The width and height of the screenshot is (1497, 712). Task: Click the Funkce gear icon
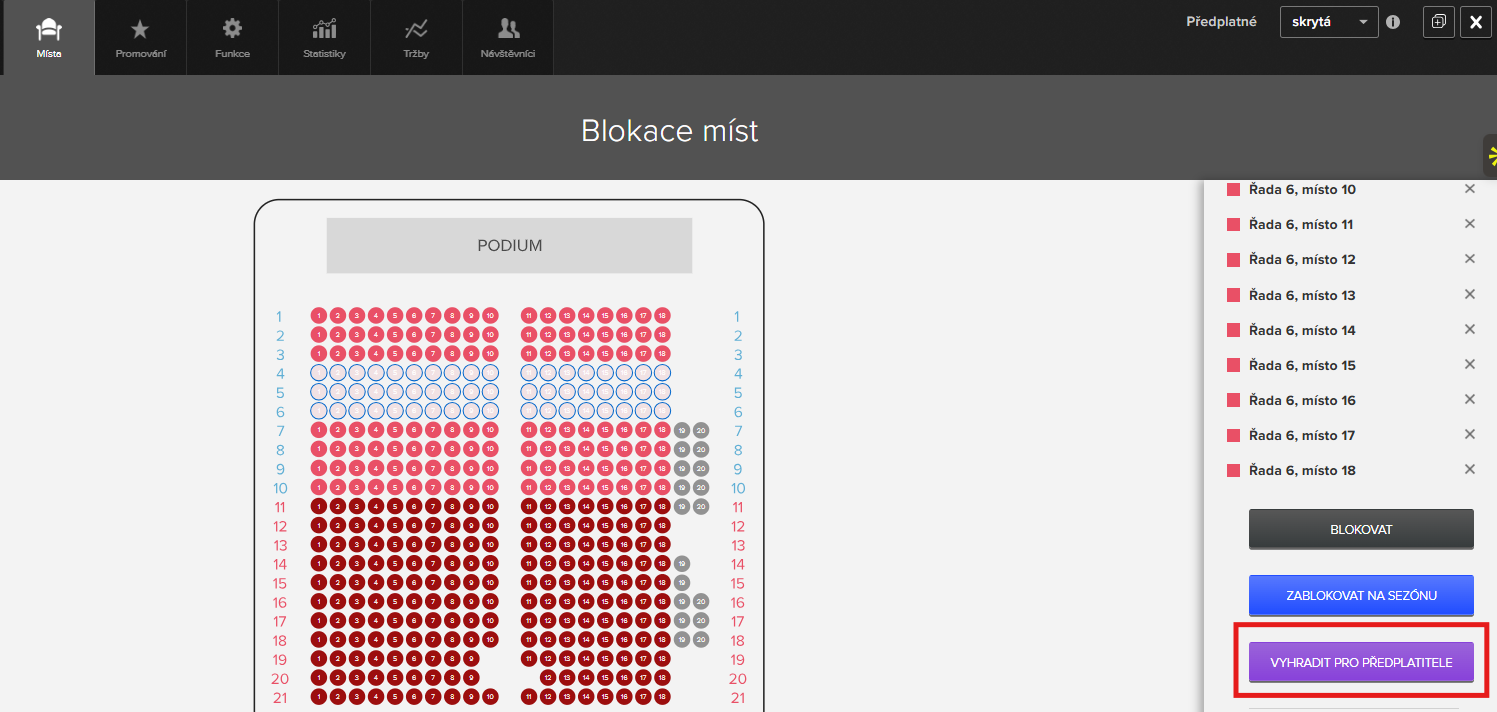coord(231,37)
